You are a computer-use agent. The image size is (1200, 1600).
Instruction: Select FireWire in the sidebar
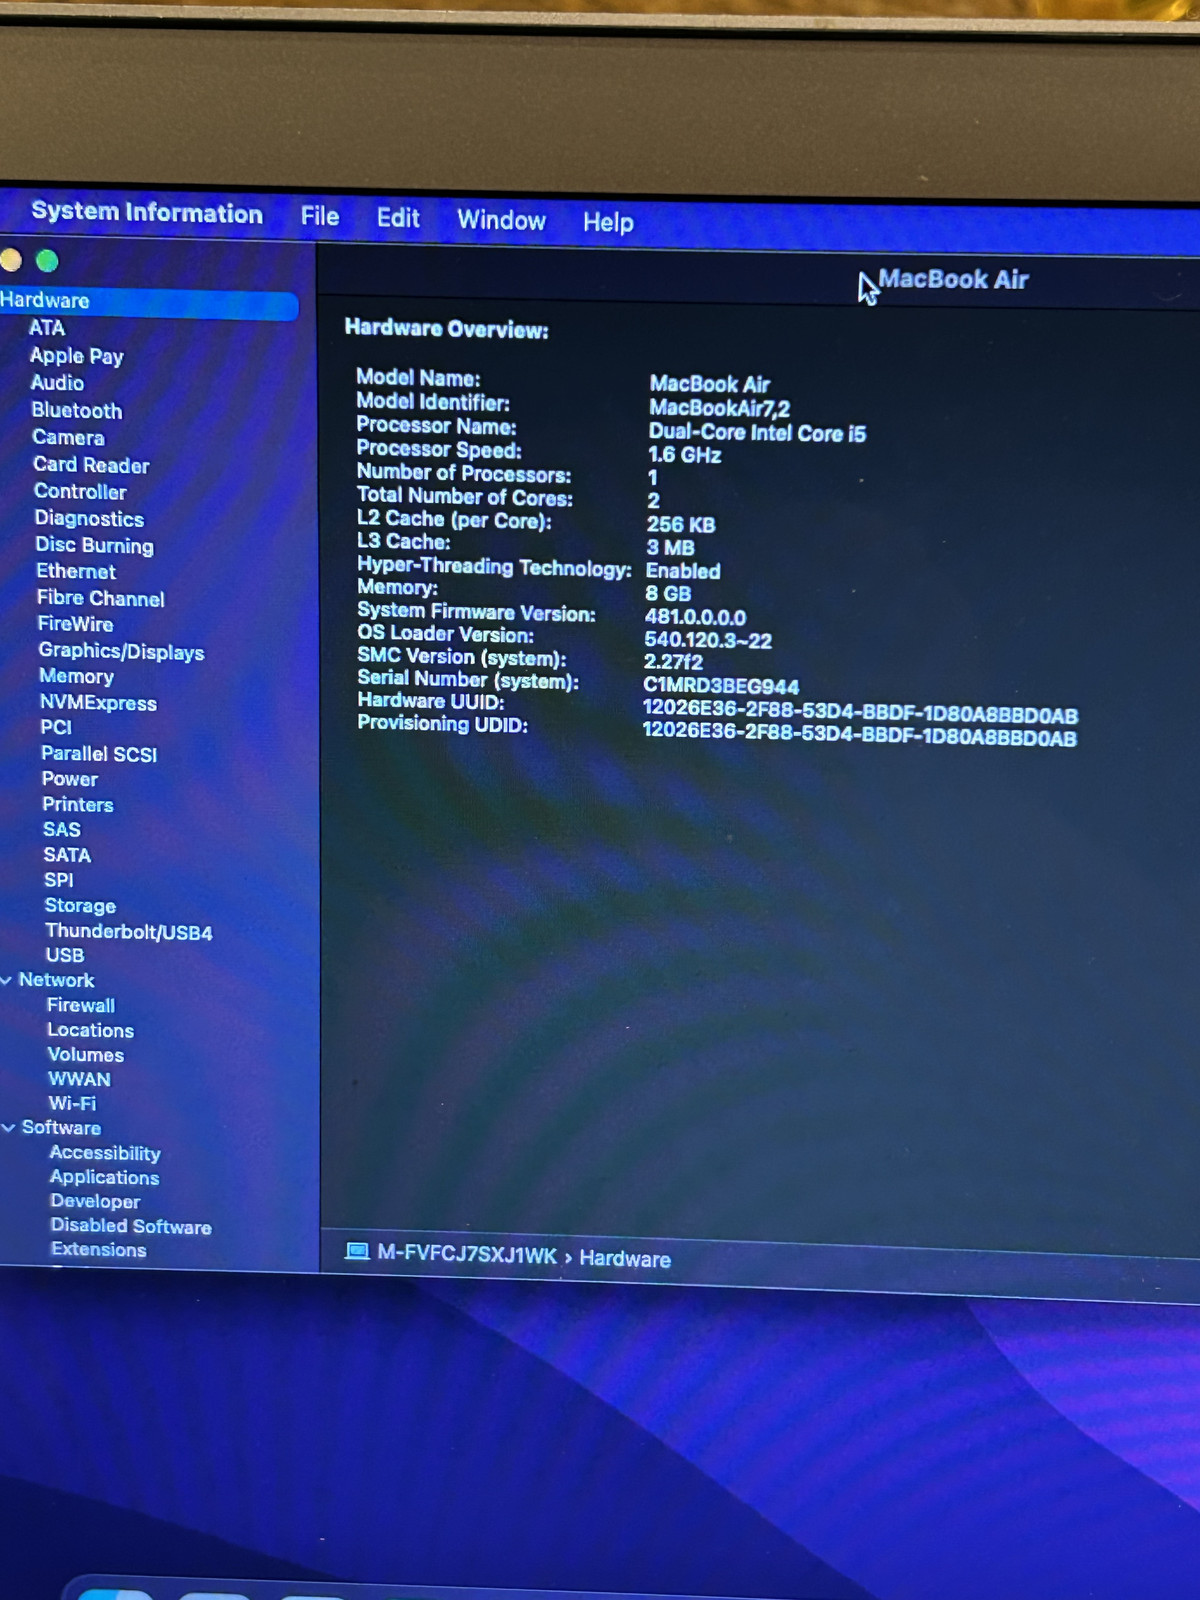(x=76, y=624)
